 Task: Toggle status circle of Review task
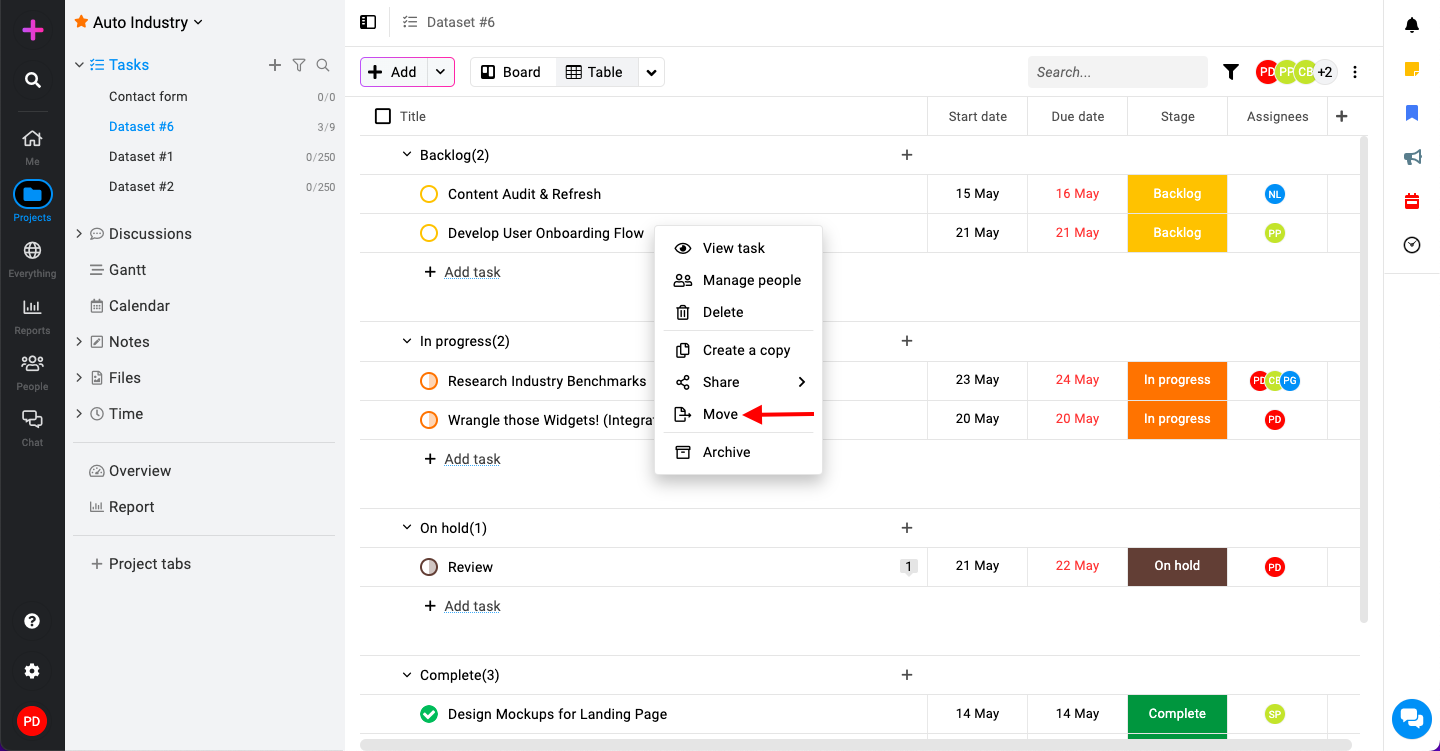tap(429, 567)
